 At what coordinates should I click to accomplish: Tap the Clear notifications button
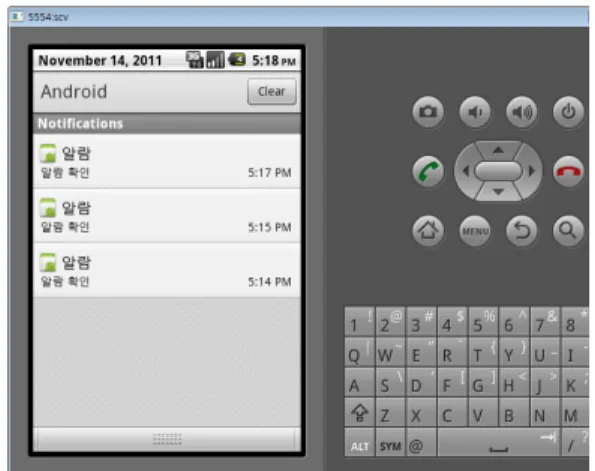coord(272,91)
